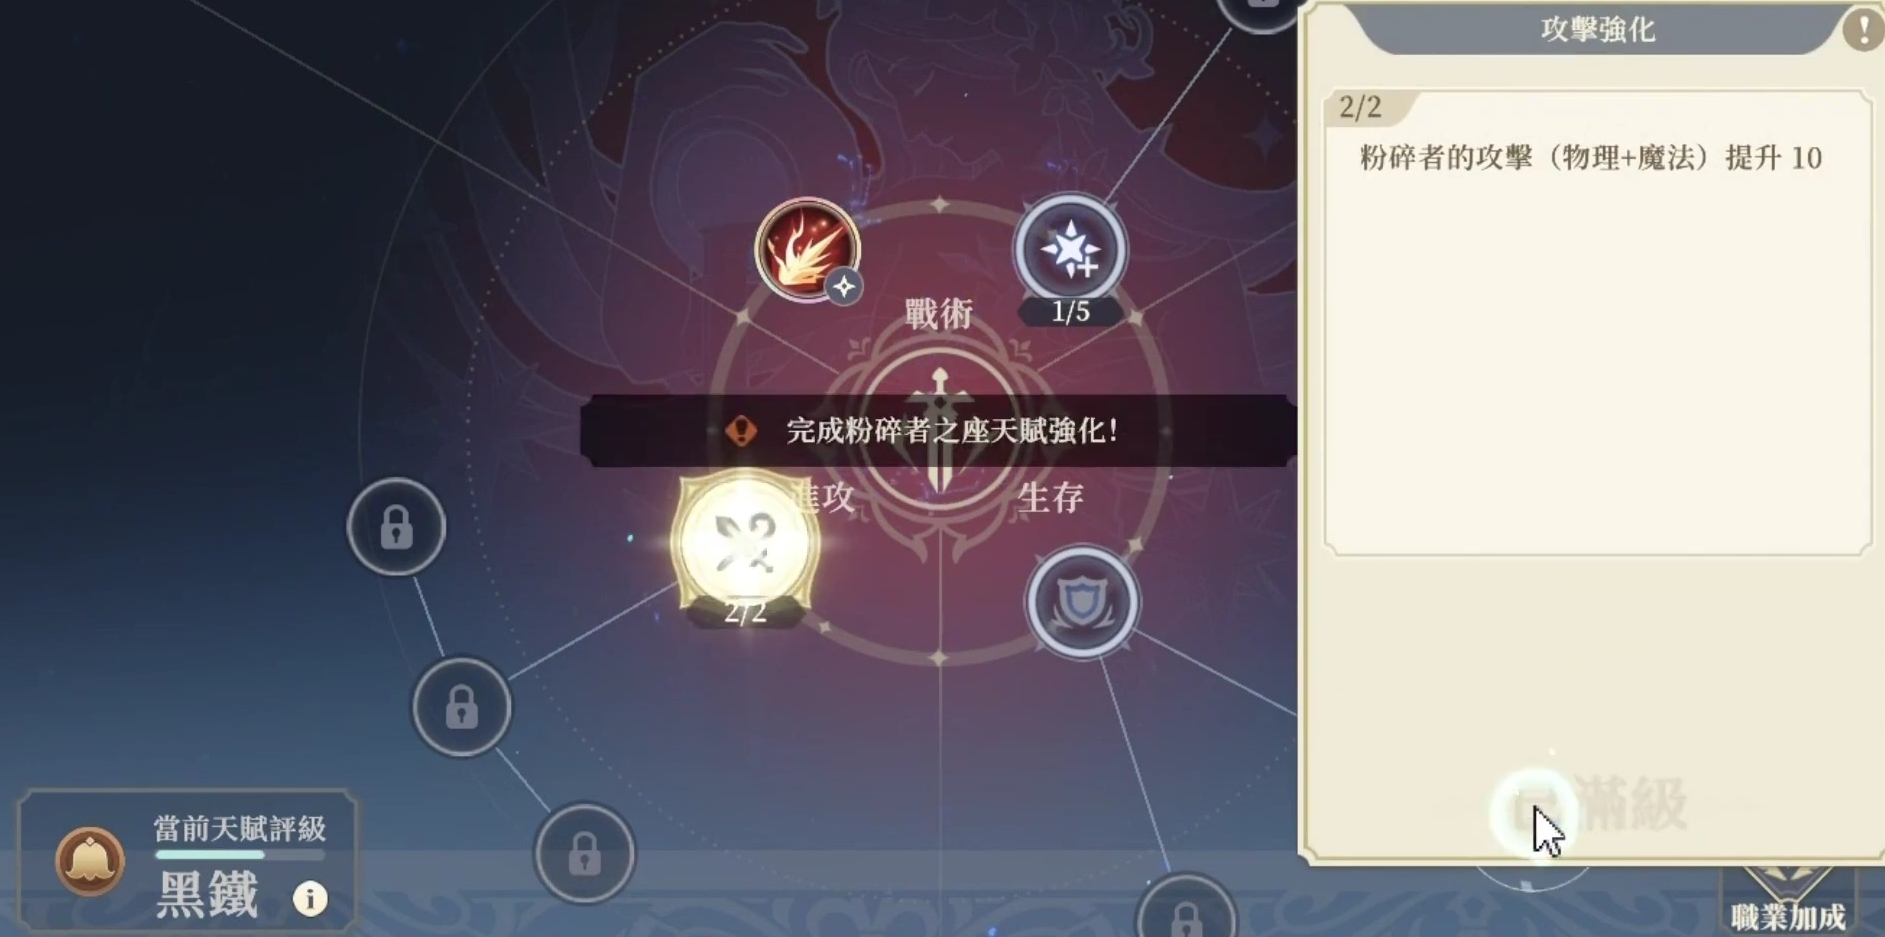Click the central sword emblem
The width and height of the screenshot is (1885, 937).
(939, 432)
